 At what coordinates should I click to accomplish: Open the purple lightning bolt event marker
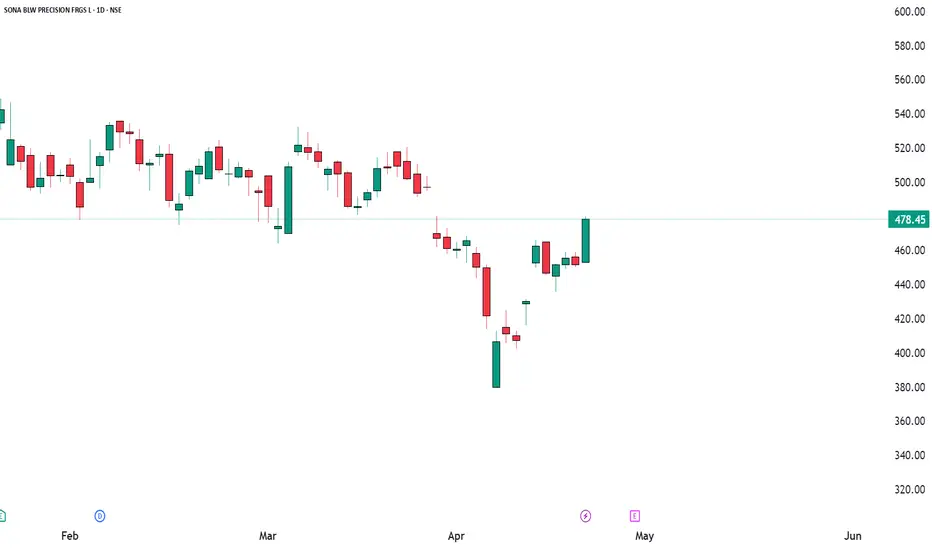(585, 516)
